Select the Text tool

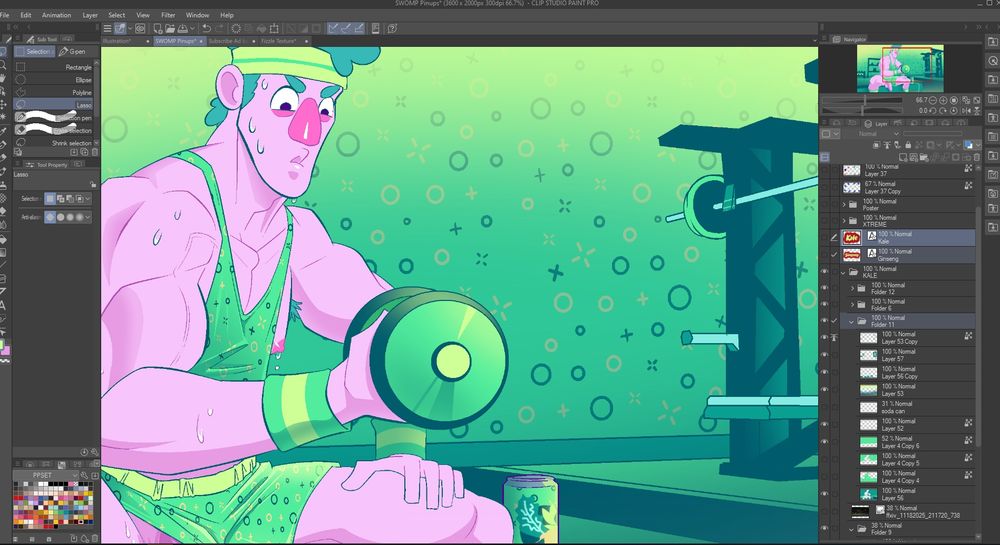[x=3, y=305]
